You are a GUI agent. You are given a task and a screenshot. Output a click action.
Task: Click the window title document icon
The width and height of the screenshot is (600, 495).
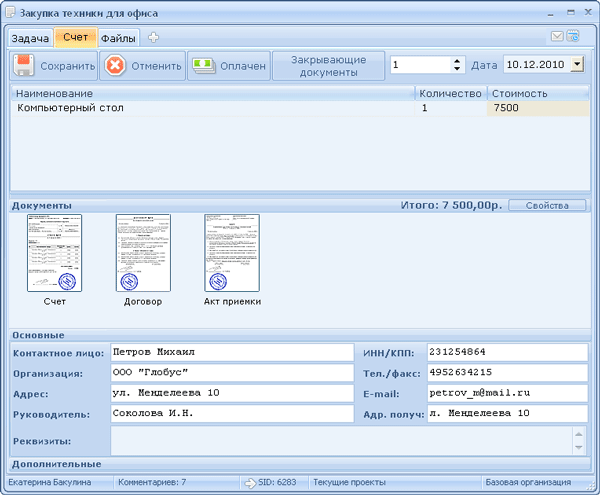click(11, 13)
